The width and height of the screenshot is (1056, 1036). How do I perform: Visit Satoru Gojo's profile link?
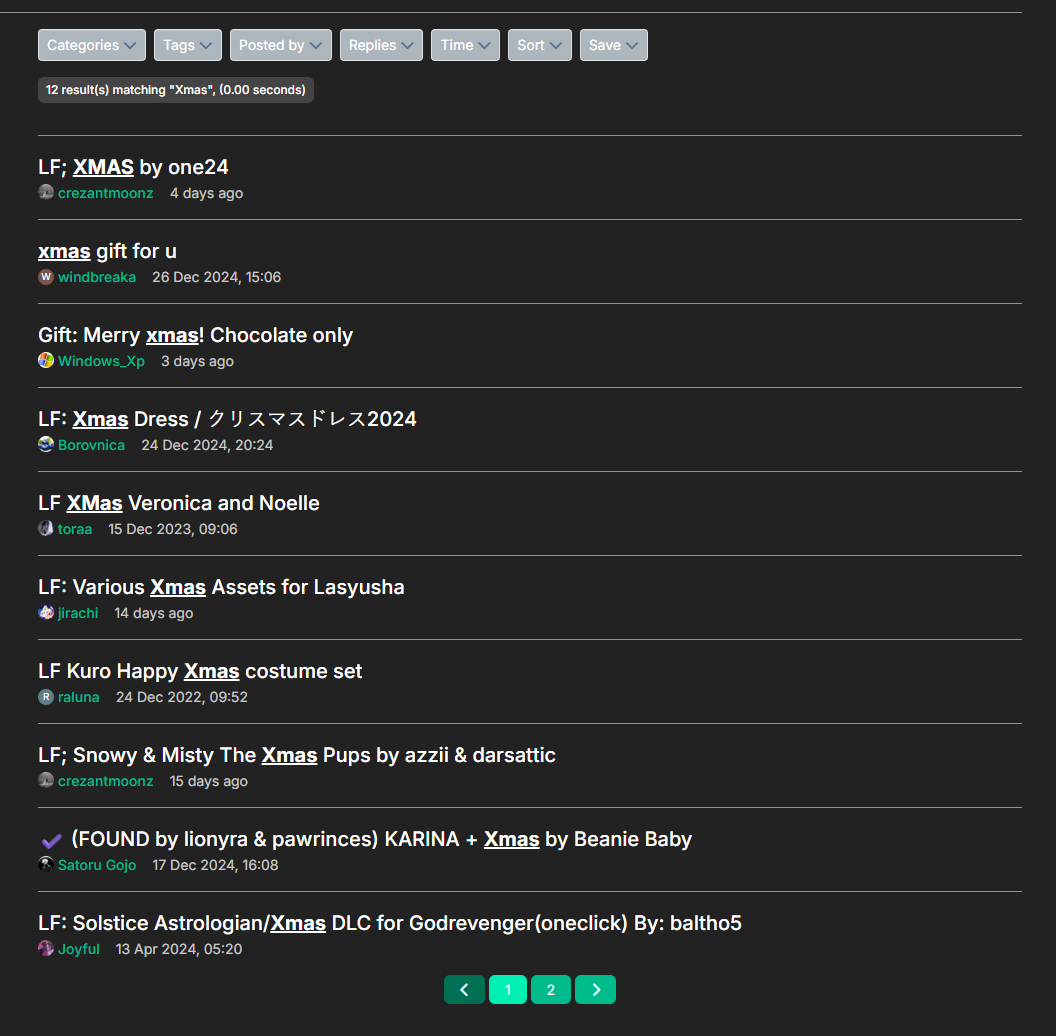point(97,865)
